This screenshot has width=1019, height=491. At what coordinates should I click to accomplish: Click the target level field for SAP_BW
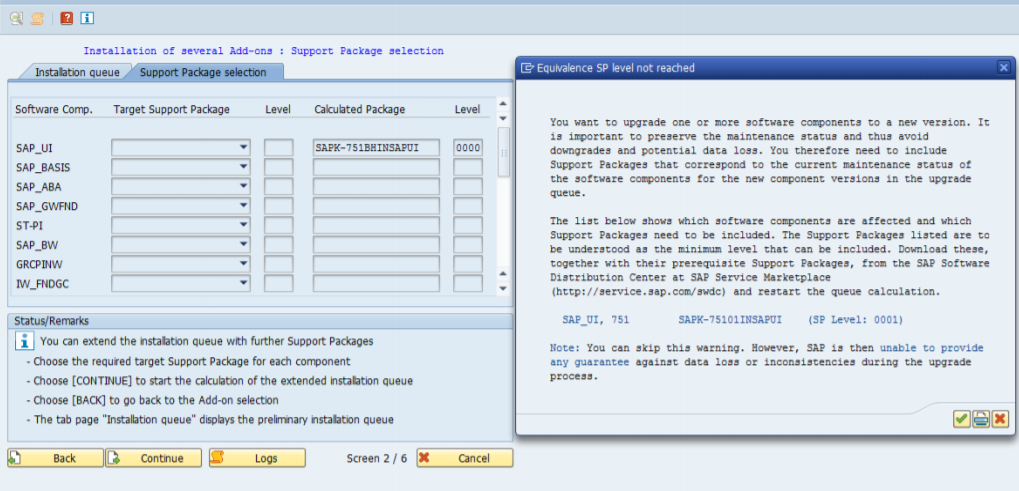278,244
